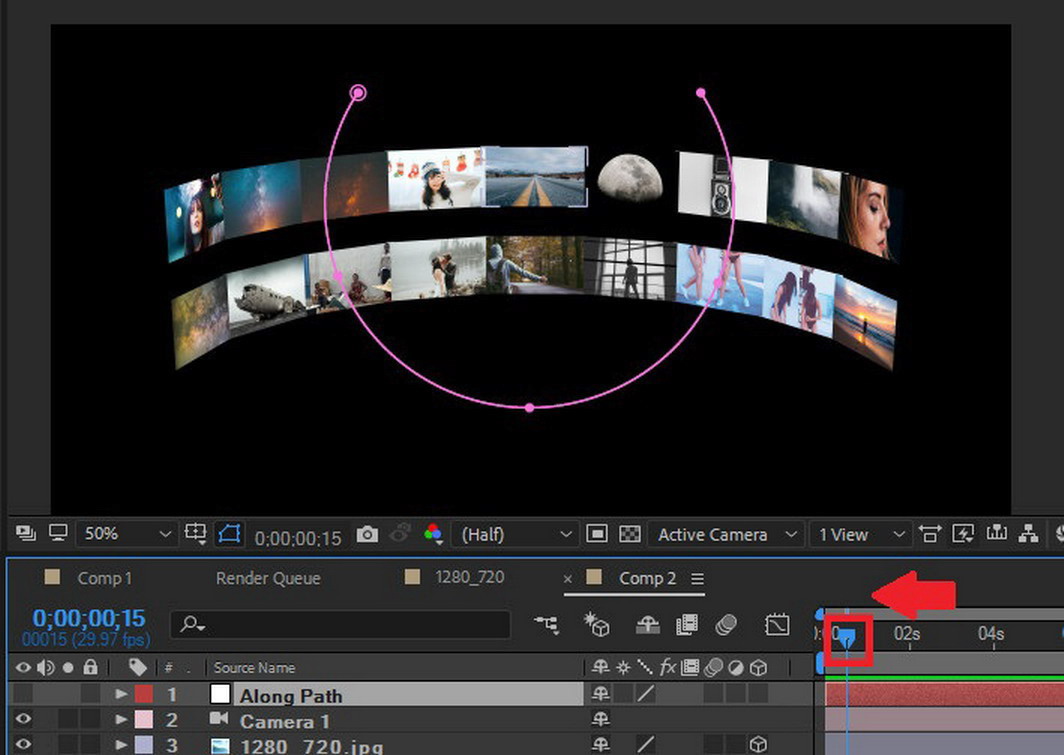Open the Composition Mini-Flowchart

tap(546, 625)
